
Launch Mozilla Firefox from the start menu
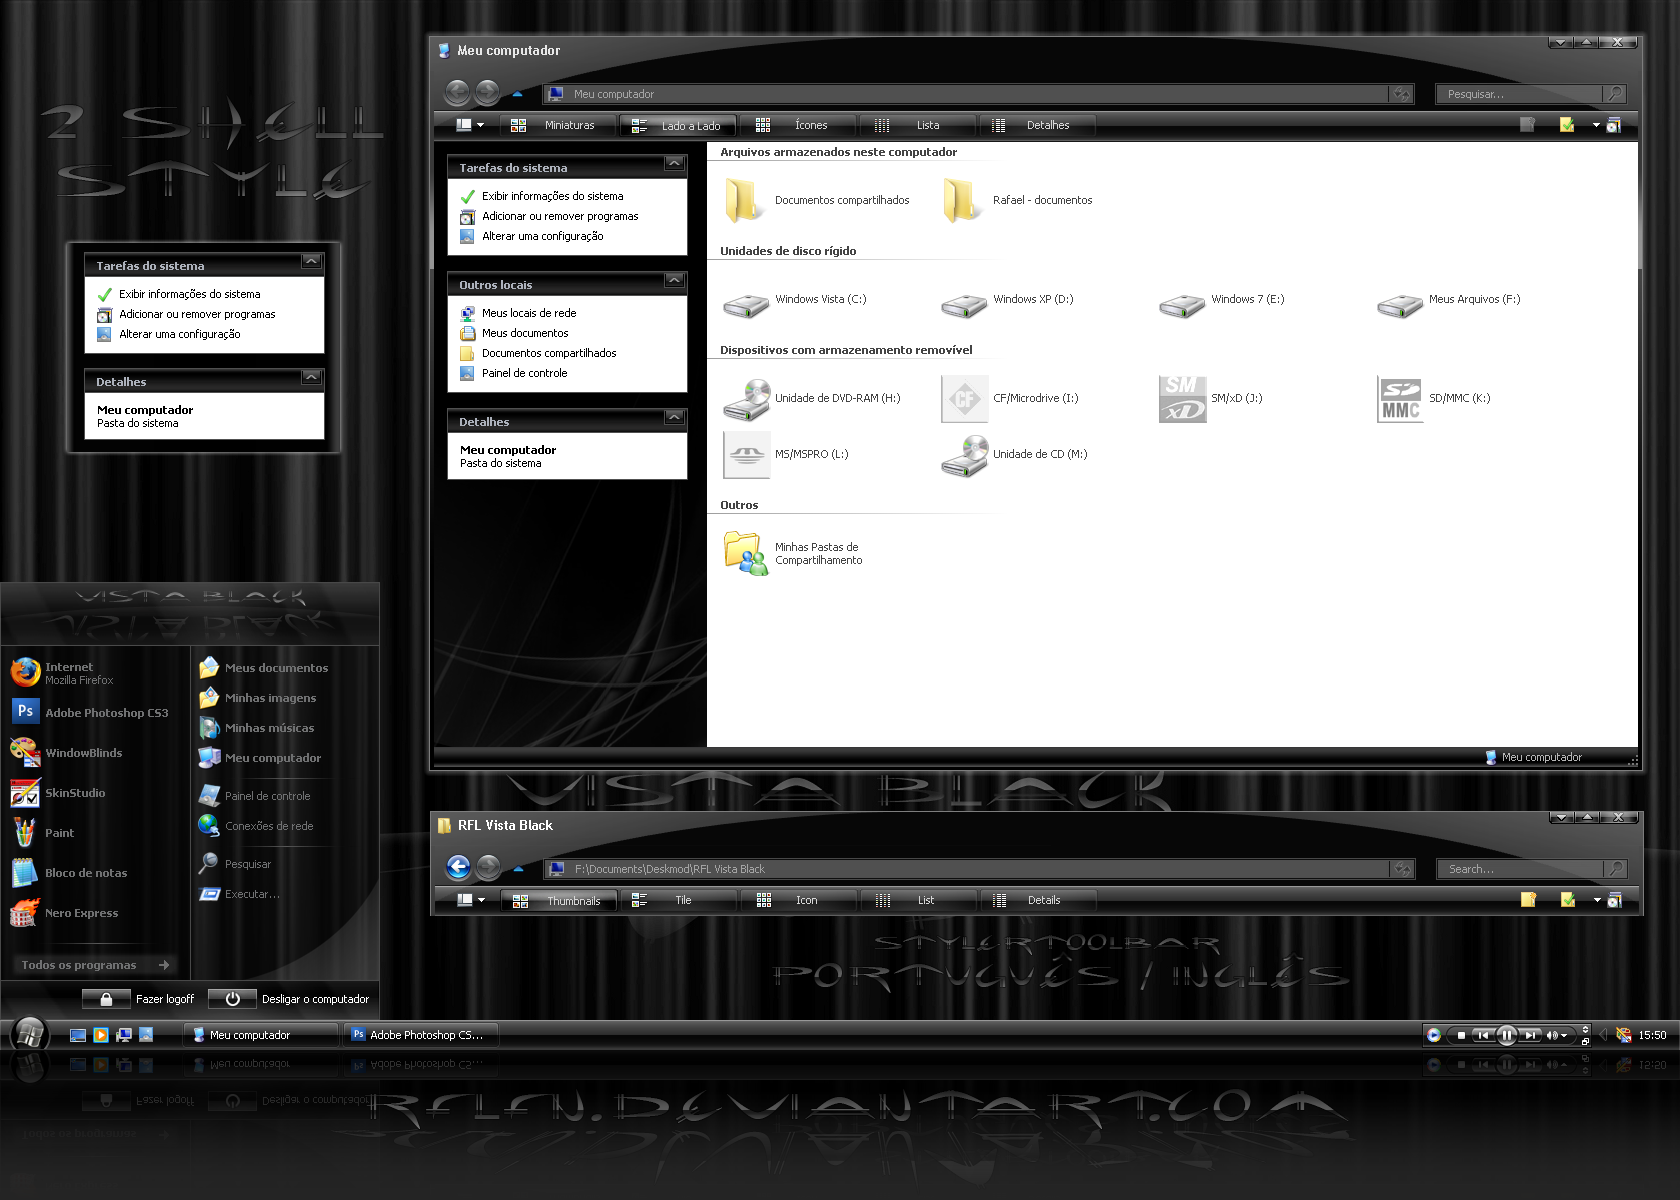tap(62, 673)
